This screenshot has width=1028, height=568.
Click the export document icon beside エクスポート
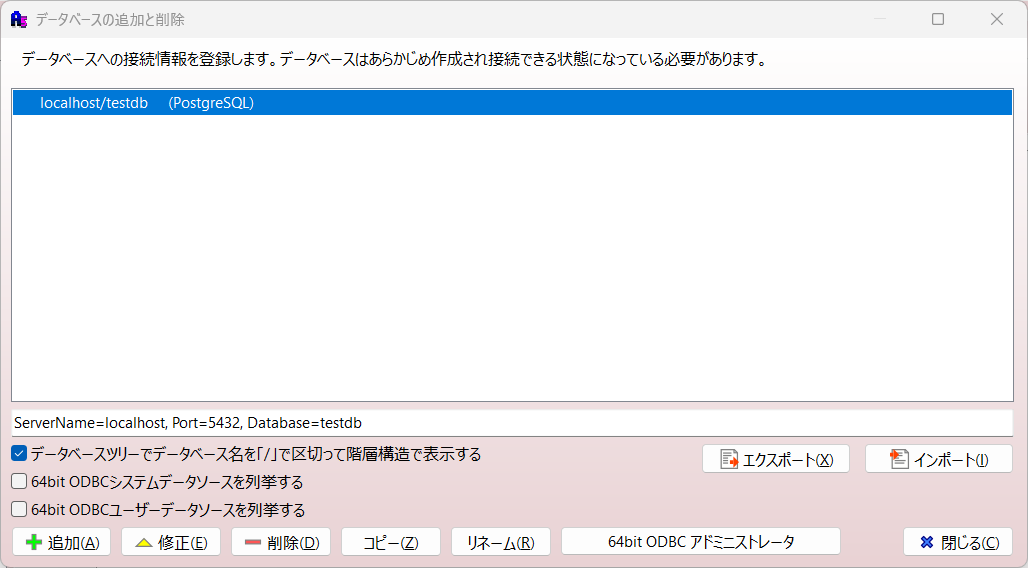[729, 459]
